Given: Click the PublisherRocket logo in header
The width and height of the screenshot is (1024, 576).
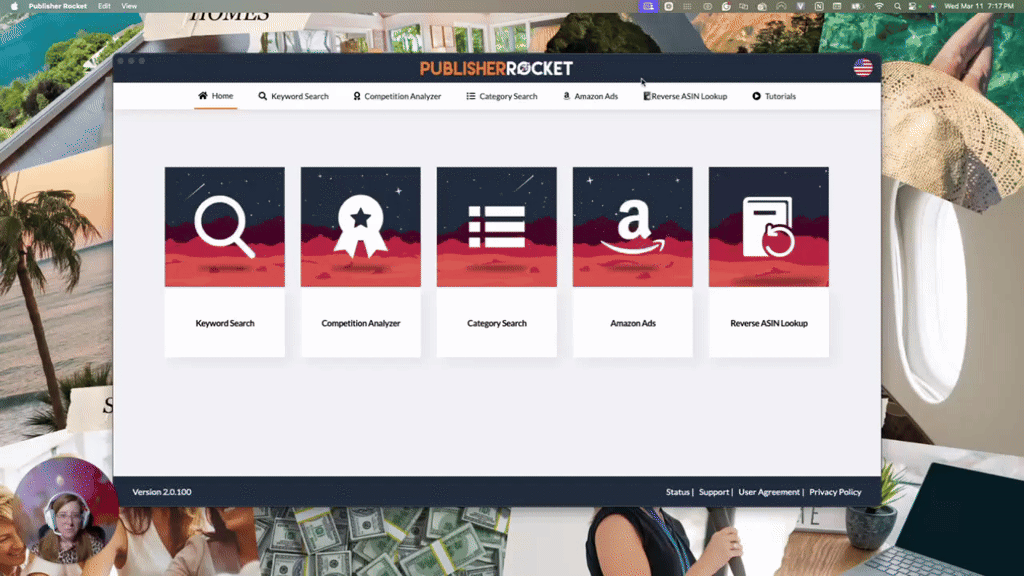Looking at the screenshot, I should (x=496, y=68).
